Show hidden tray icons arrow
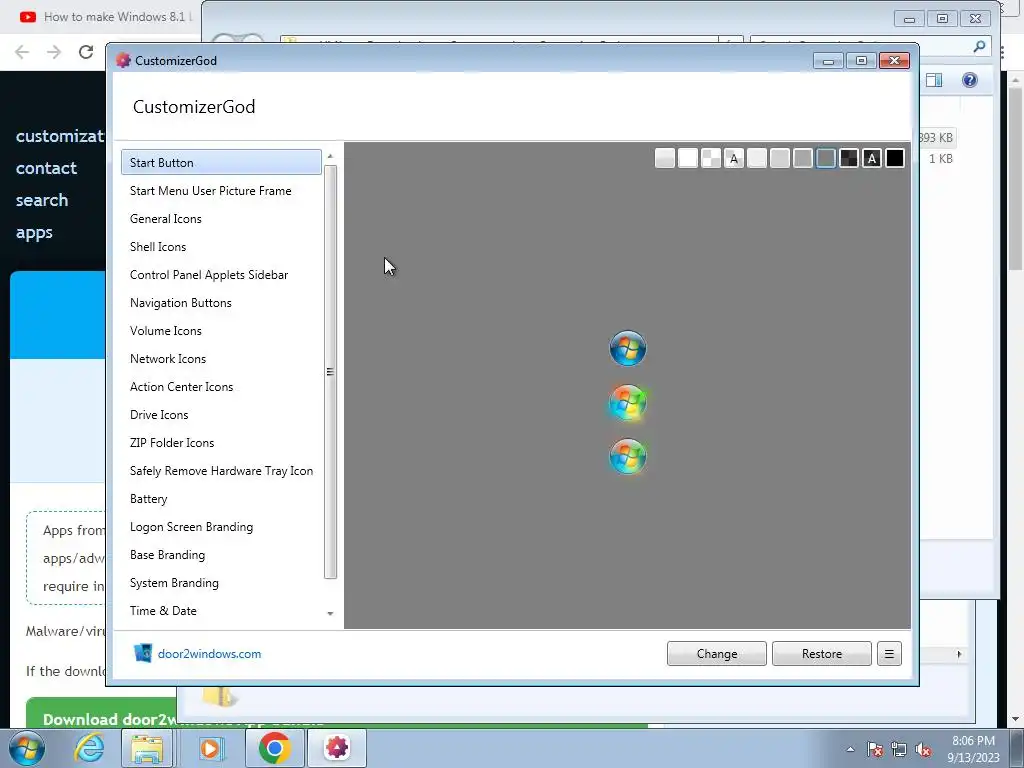Viewport: 1024px width, 768px height. (850, 749)
